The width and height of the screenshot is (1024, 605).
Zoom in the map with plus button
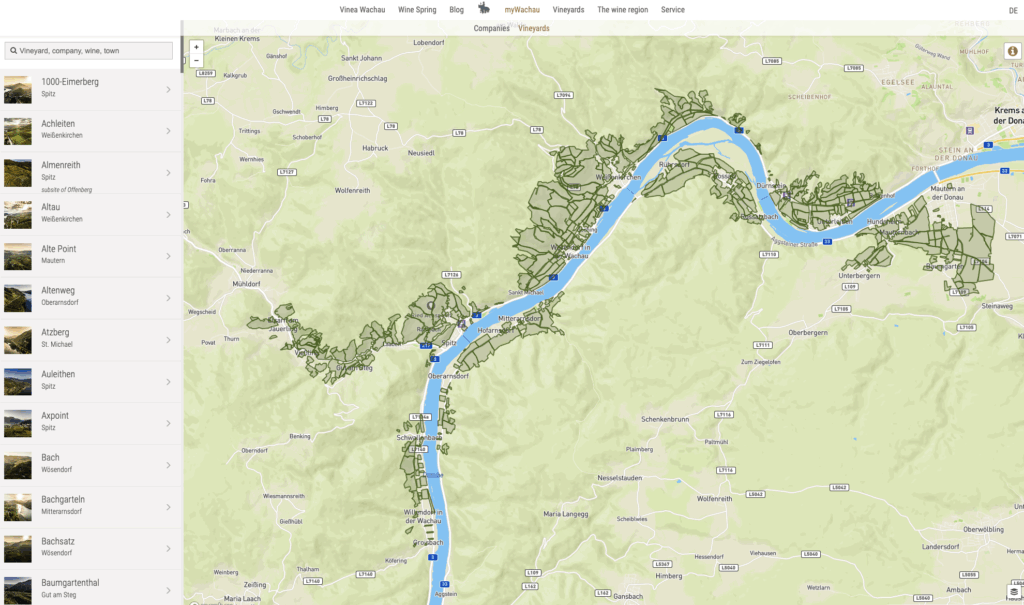196,47
